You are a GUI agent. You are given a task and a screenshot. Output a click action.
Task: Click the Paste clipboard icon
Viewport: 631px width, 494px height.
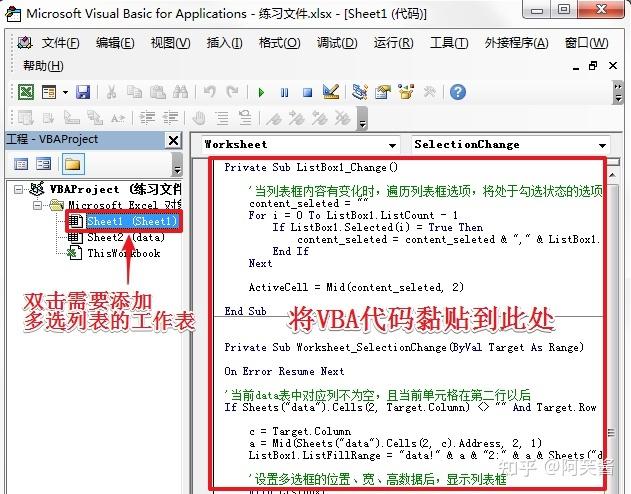[158, 92]
